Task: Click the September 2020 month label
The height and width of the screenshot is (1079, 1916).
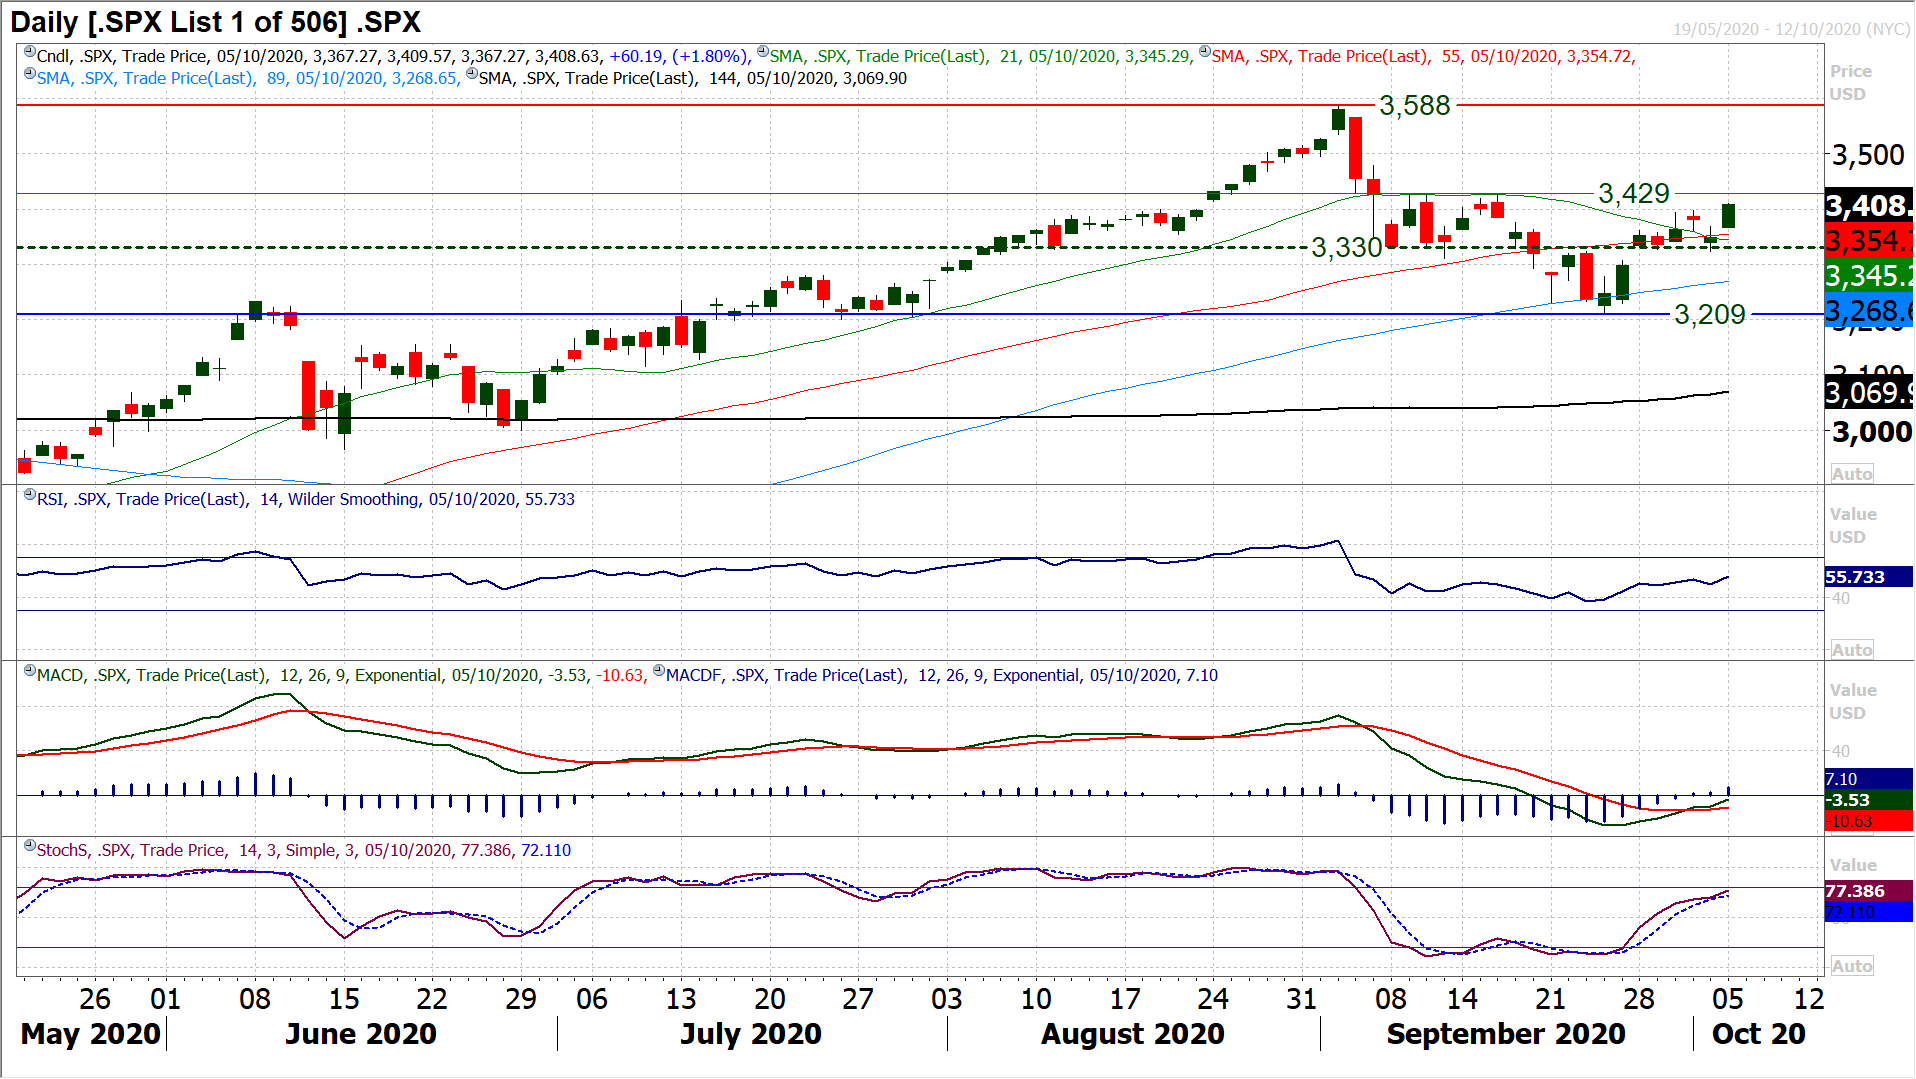Action: click(1506, 1034)
